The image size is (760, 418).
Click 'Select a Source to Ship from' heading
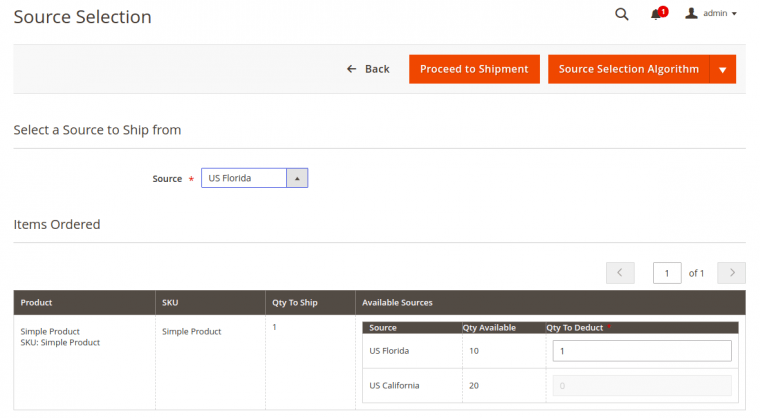pyautogui.click(x=97, y=130)
